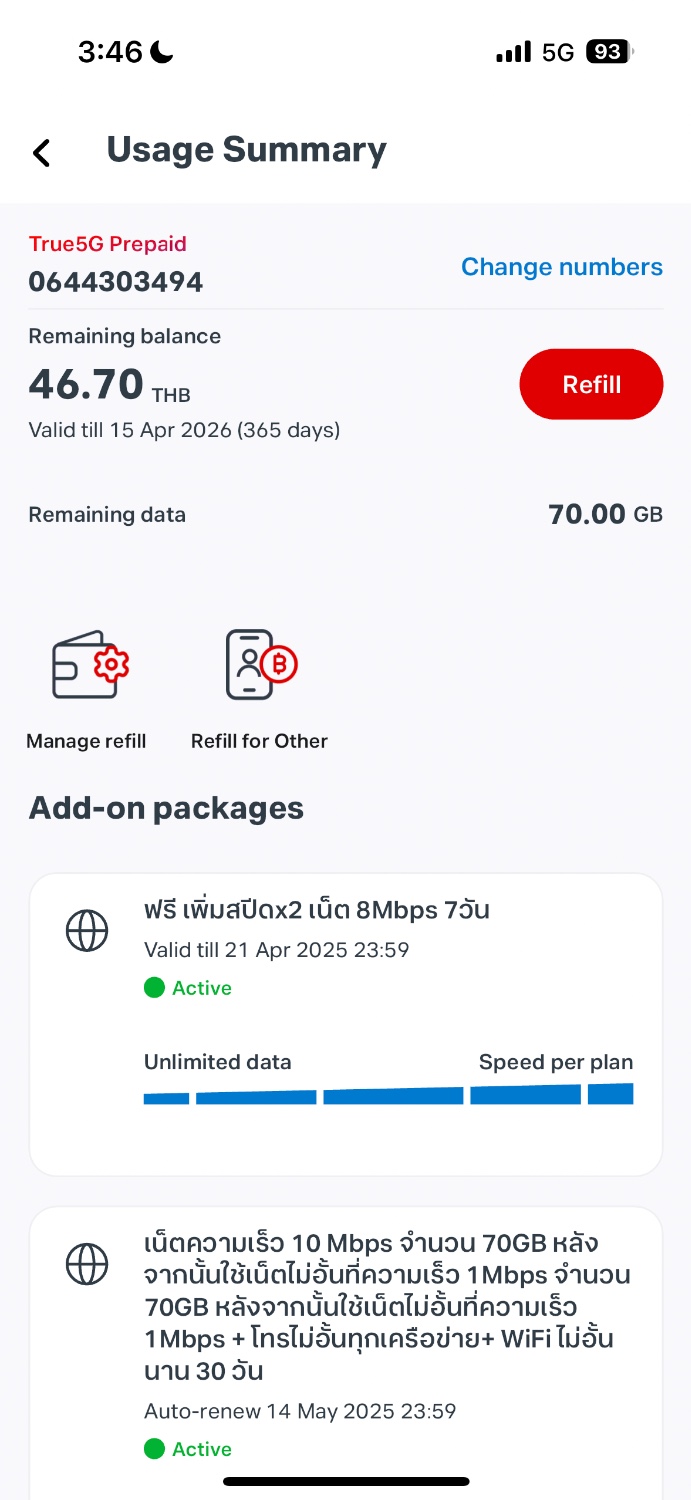Open the 8Mbps 7-day add-on package title
691x1500 pixels.
pos(316,910)
